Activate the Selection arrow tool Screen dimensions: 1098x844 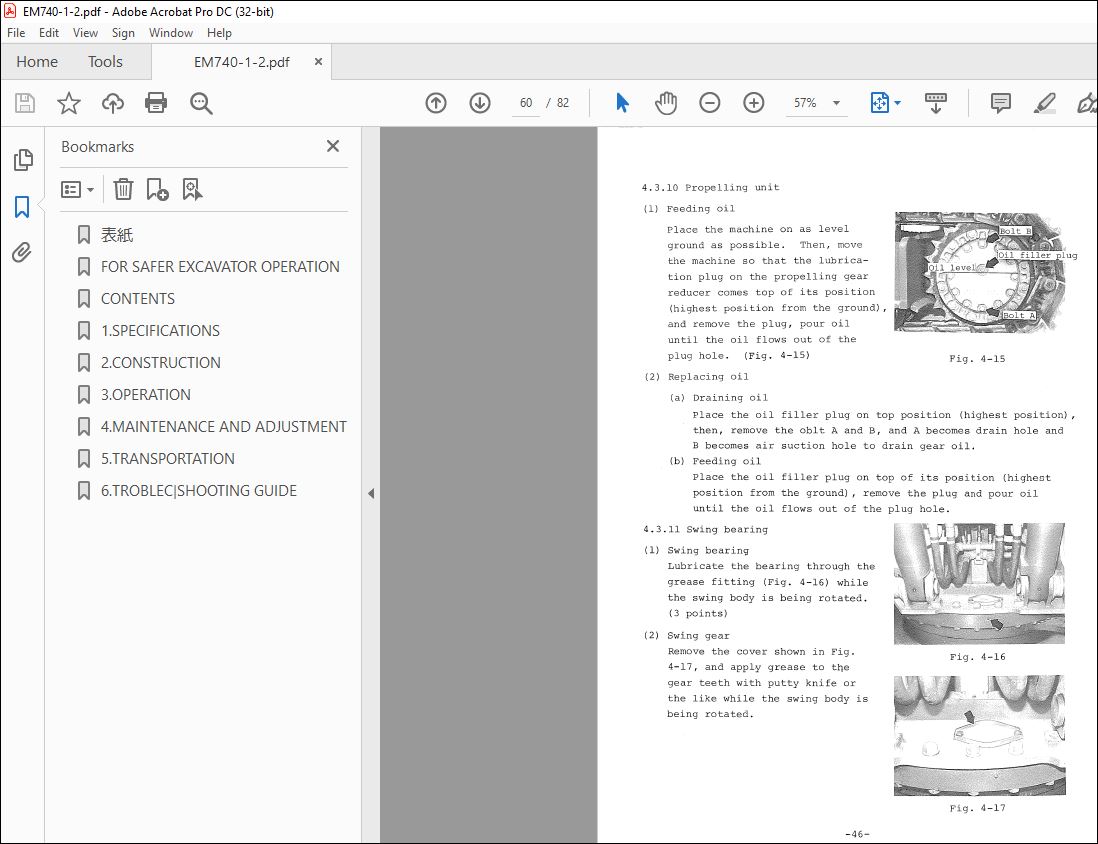622,103
